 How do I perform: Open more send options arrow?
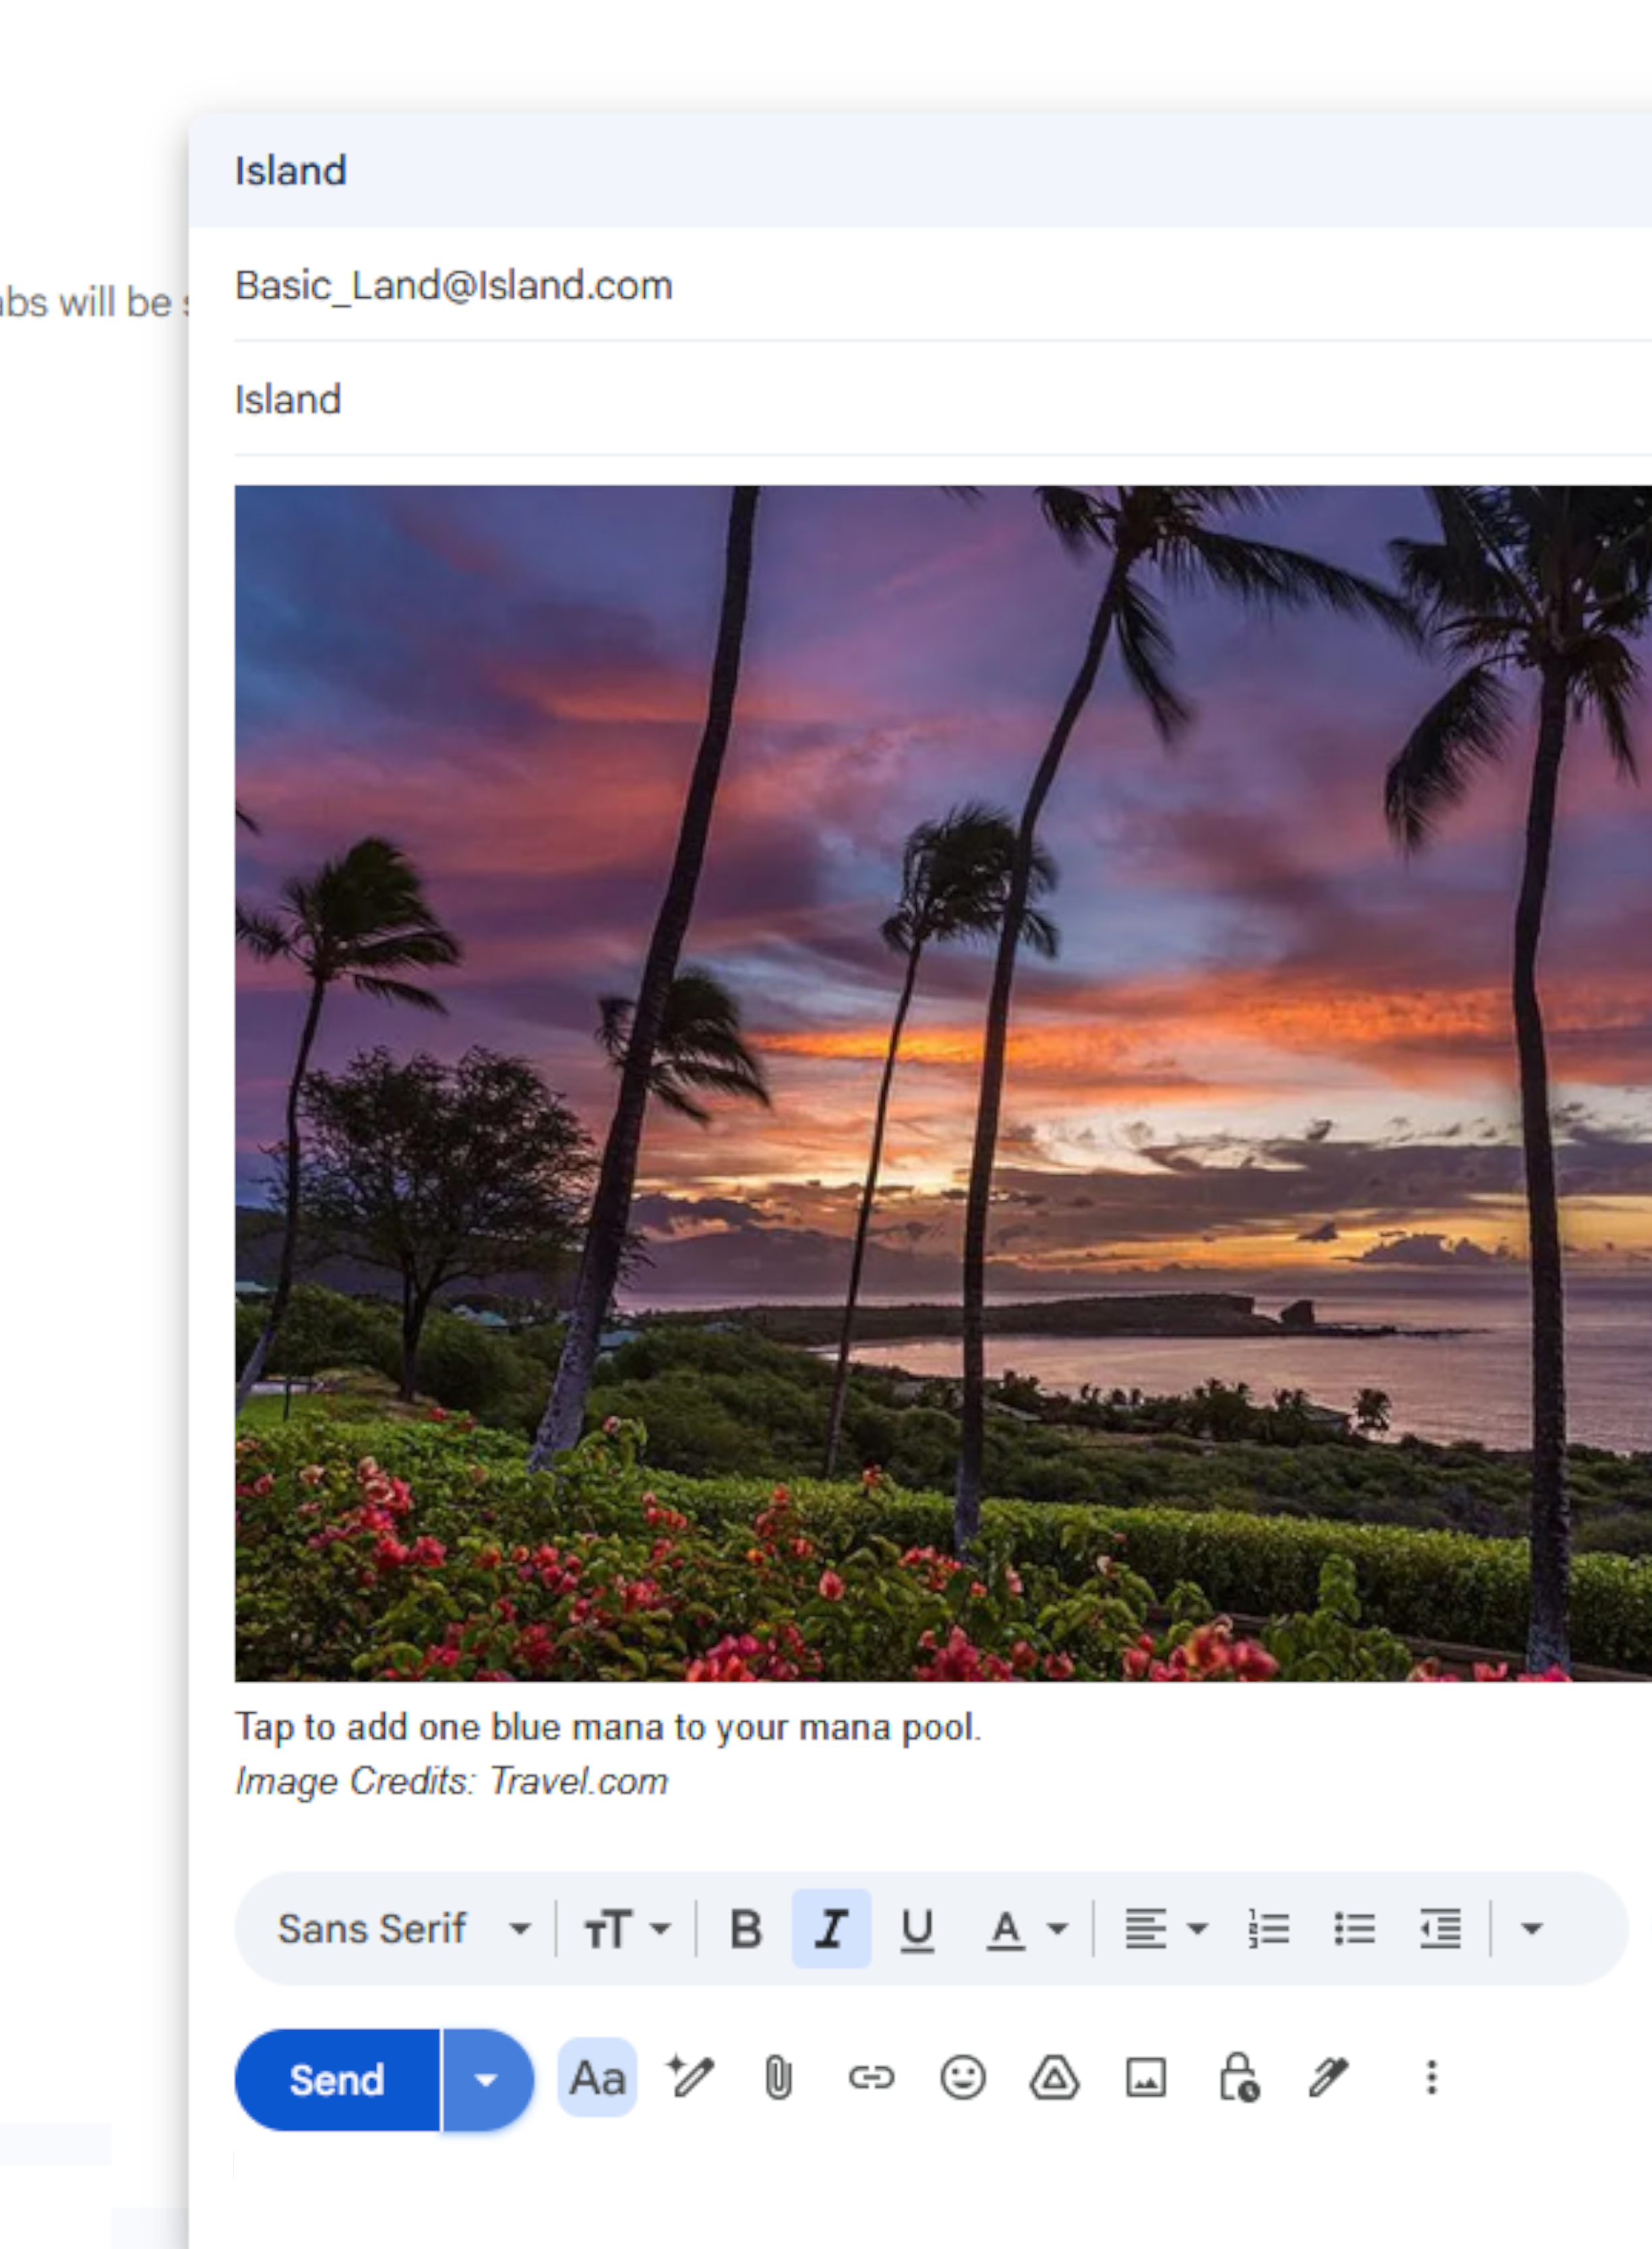click(487, 2080)
